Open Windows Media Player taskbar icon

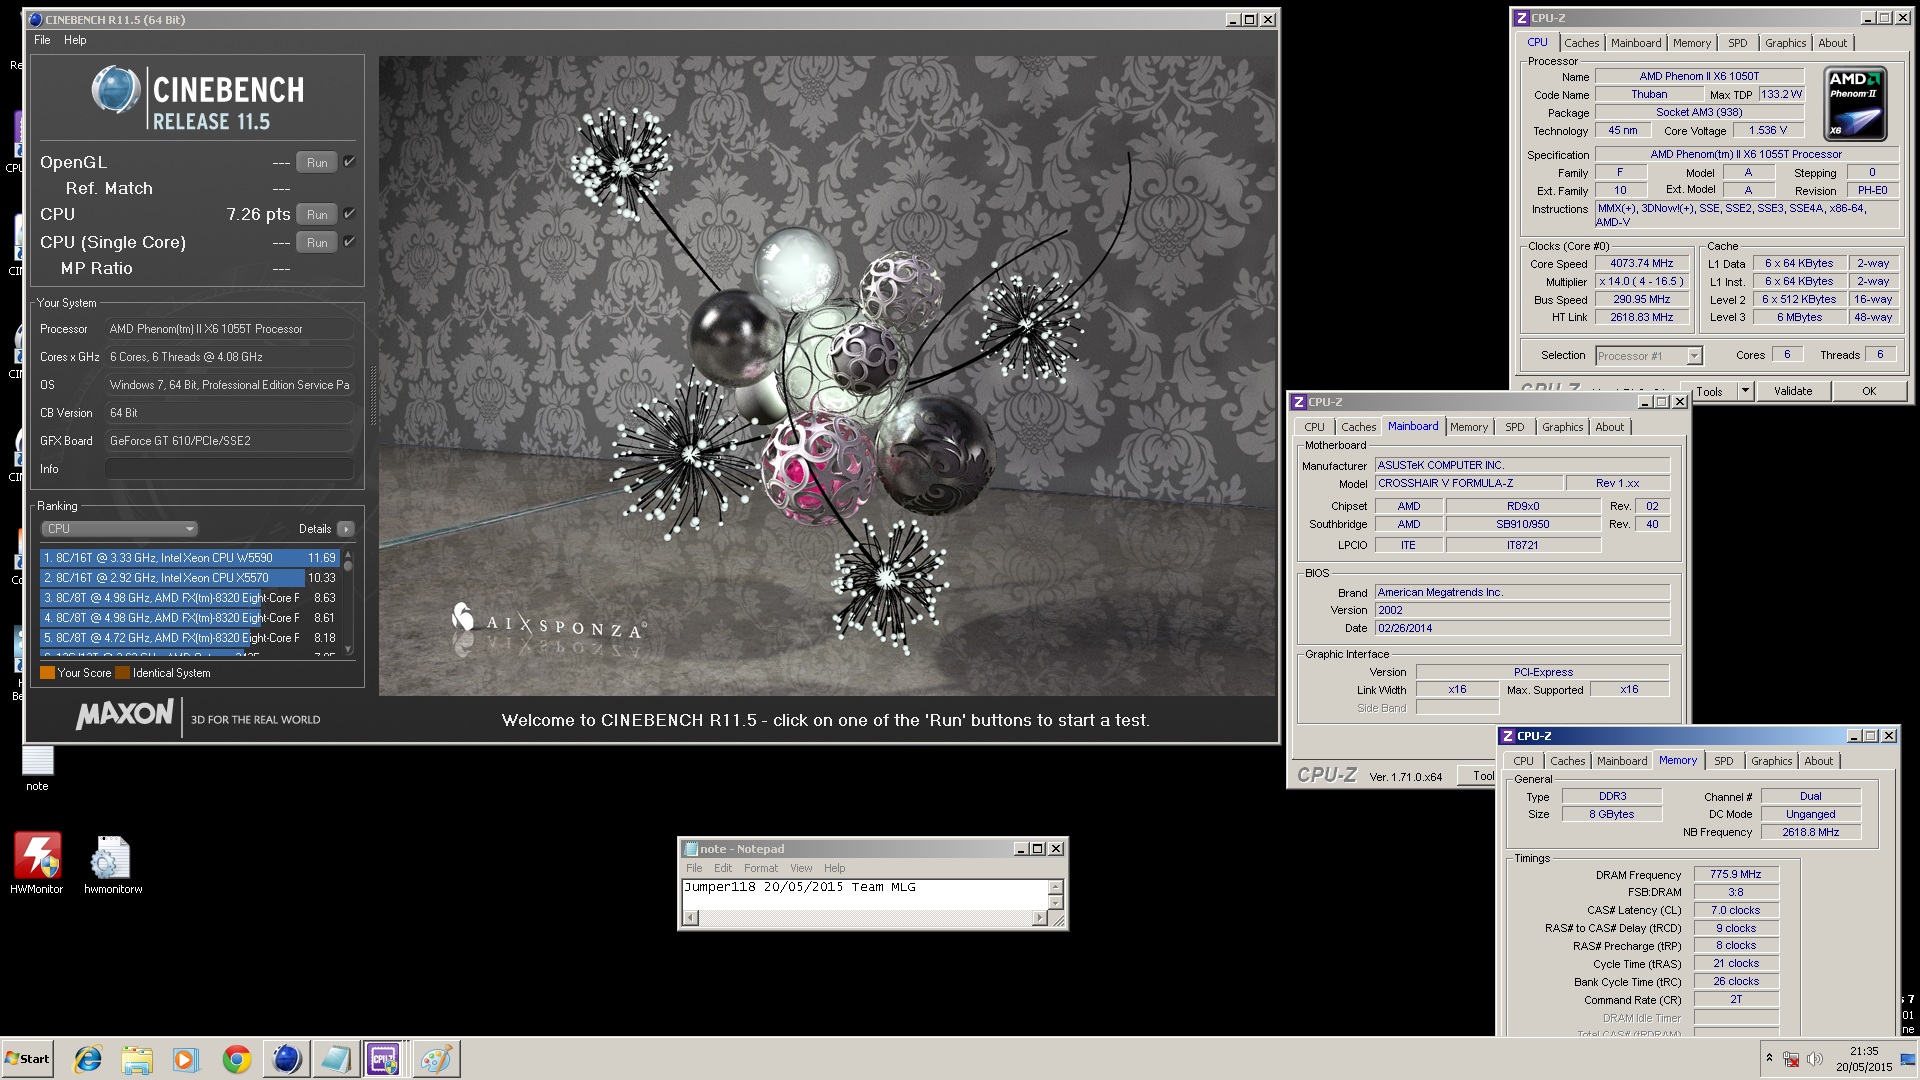[x=186, y=1059]
